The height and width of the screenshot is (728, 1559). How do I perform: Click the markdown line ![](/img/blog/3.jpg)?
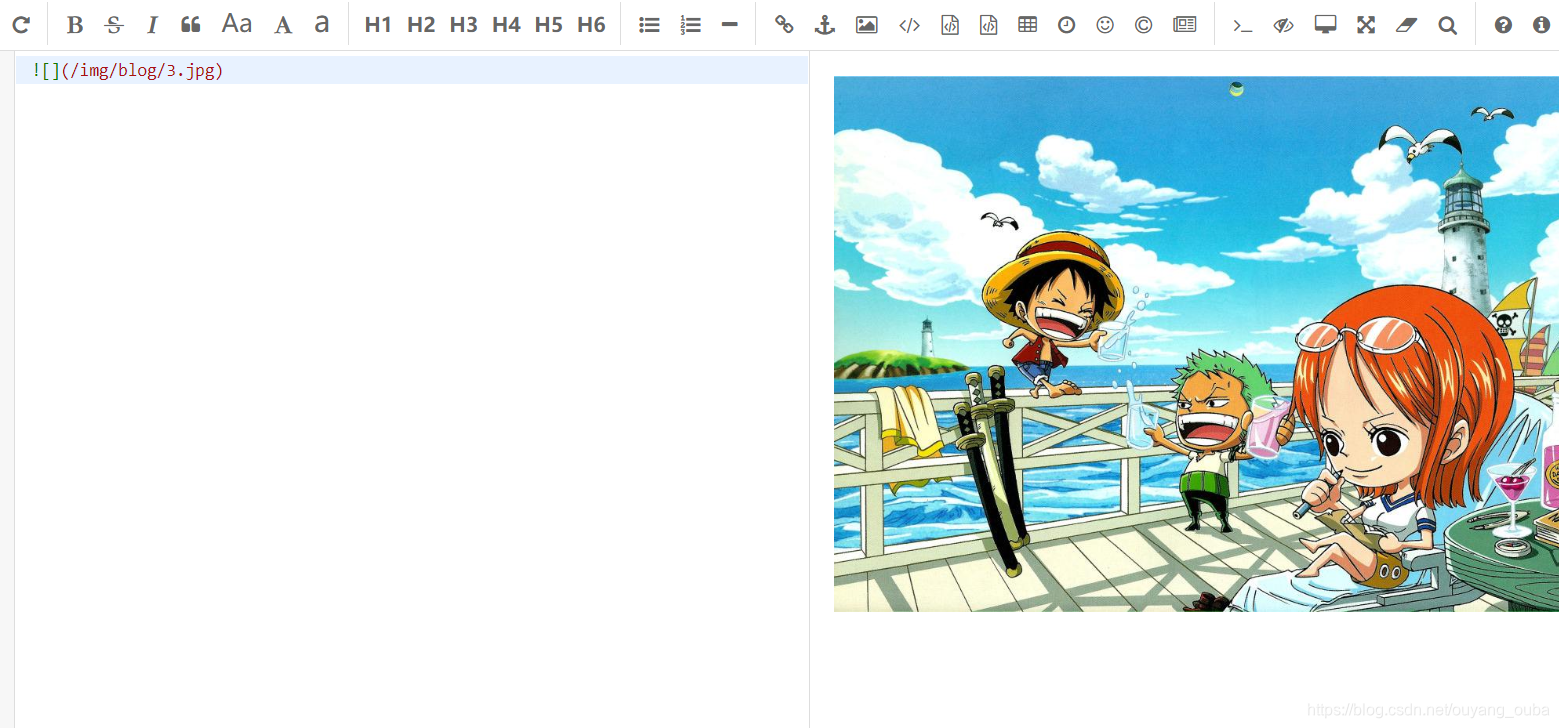point(127,70)
